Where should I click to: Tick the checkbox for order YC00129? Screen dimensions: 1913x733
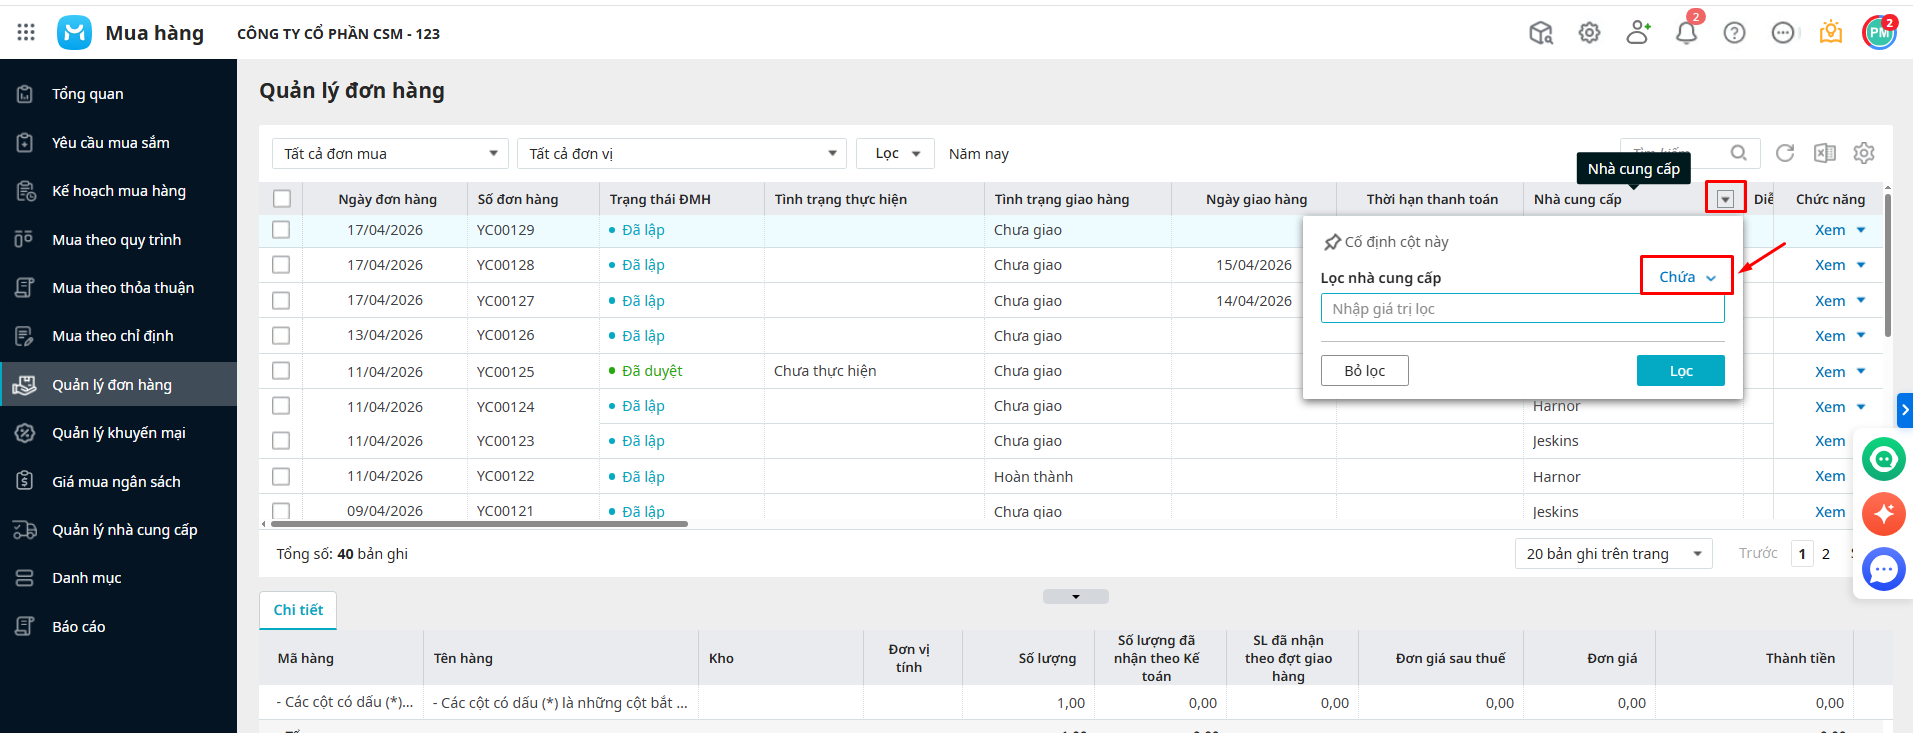coord(281,230)
